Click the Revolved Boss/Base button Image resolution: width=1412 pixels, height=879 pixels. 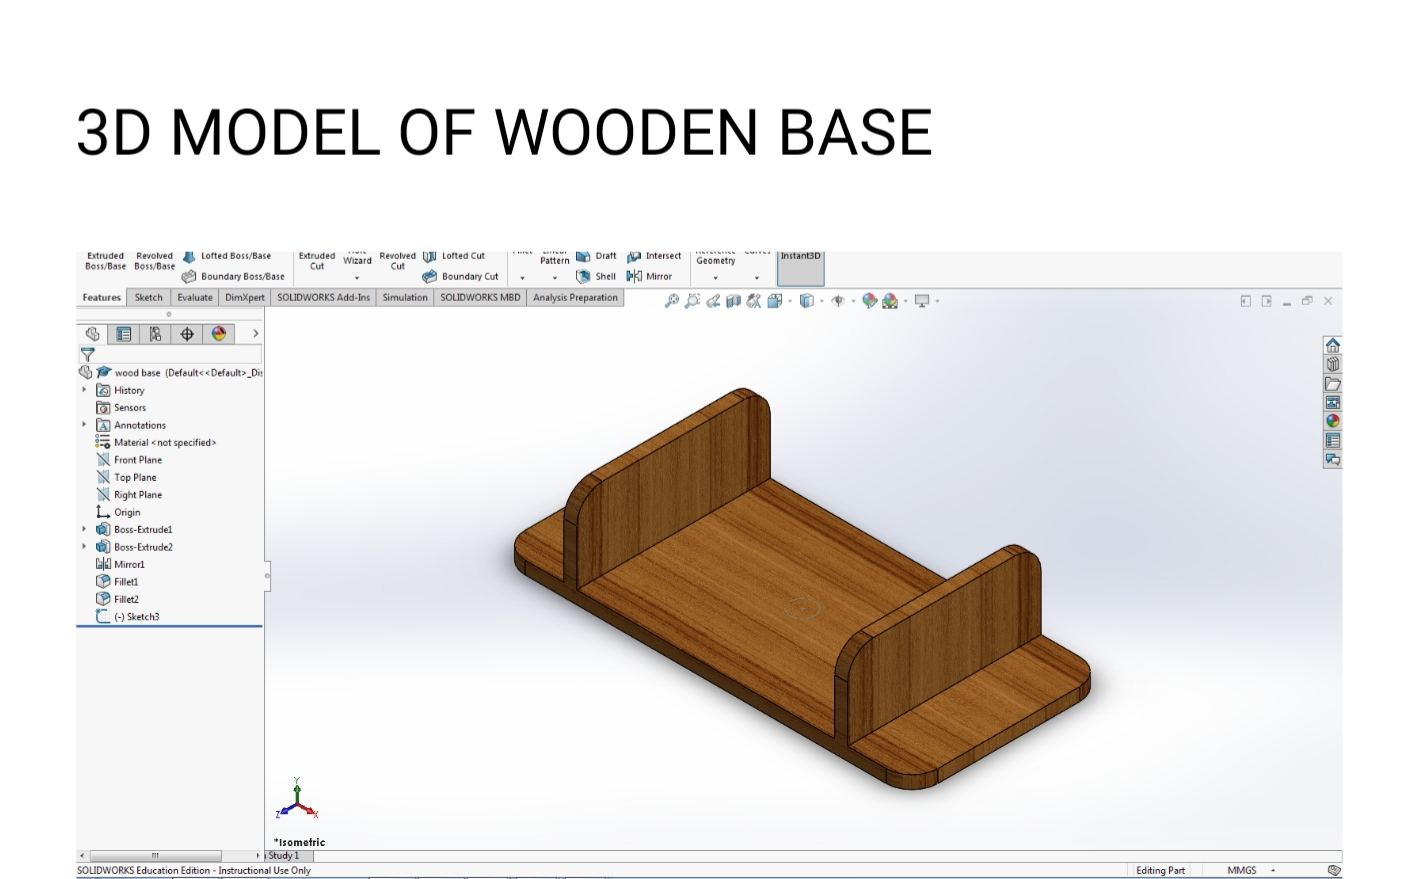pos(154,261)
